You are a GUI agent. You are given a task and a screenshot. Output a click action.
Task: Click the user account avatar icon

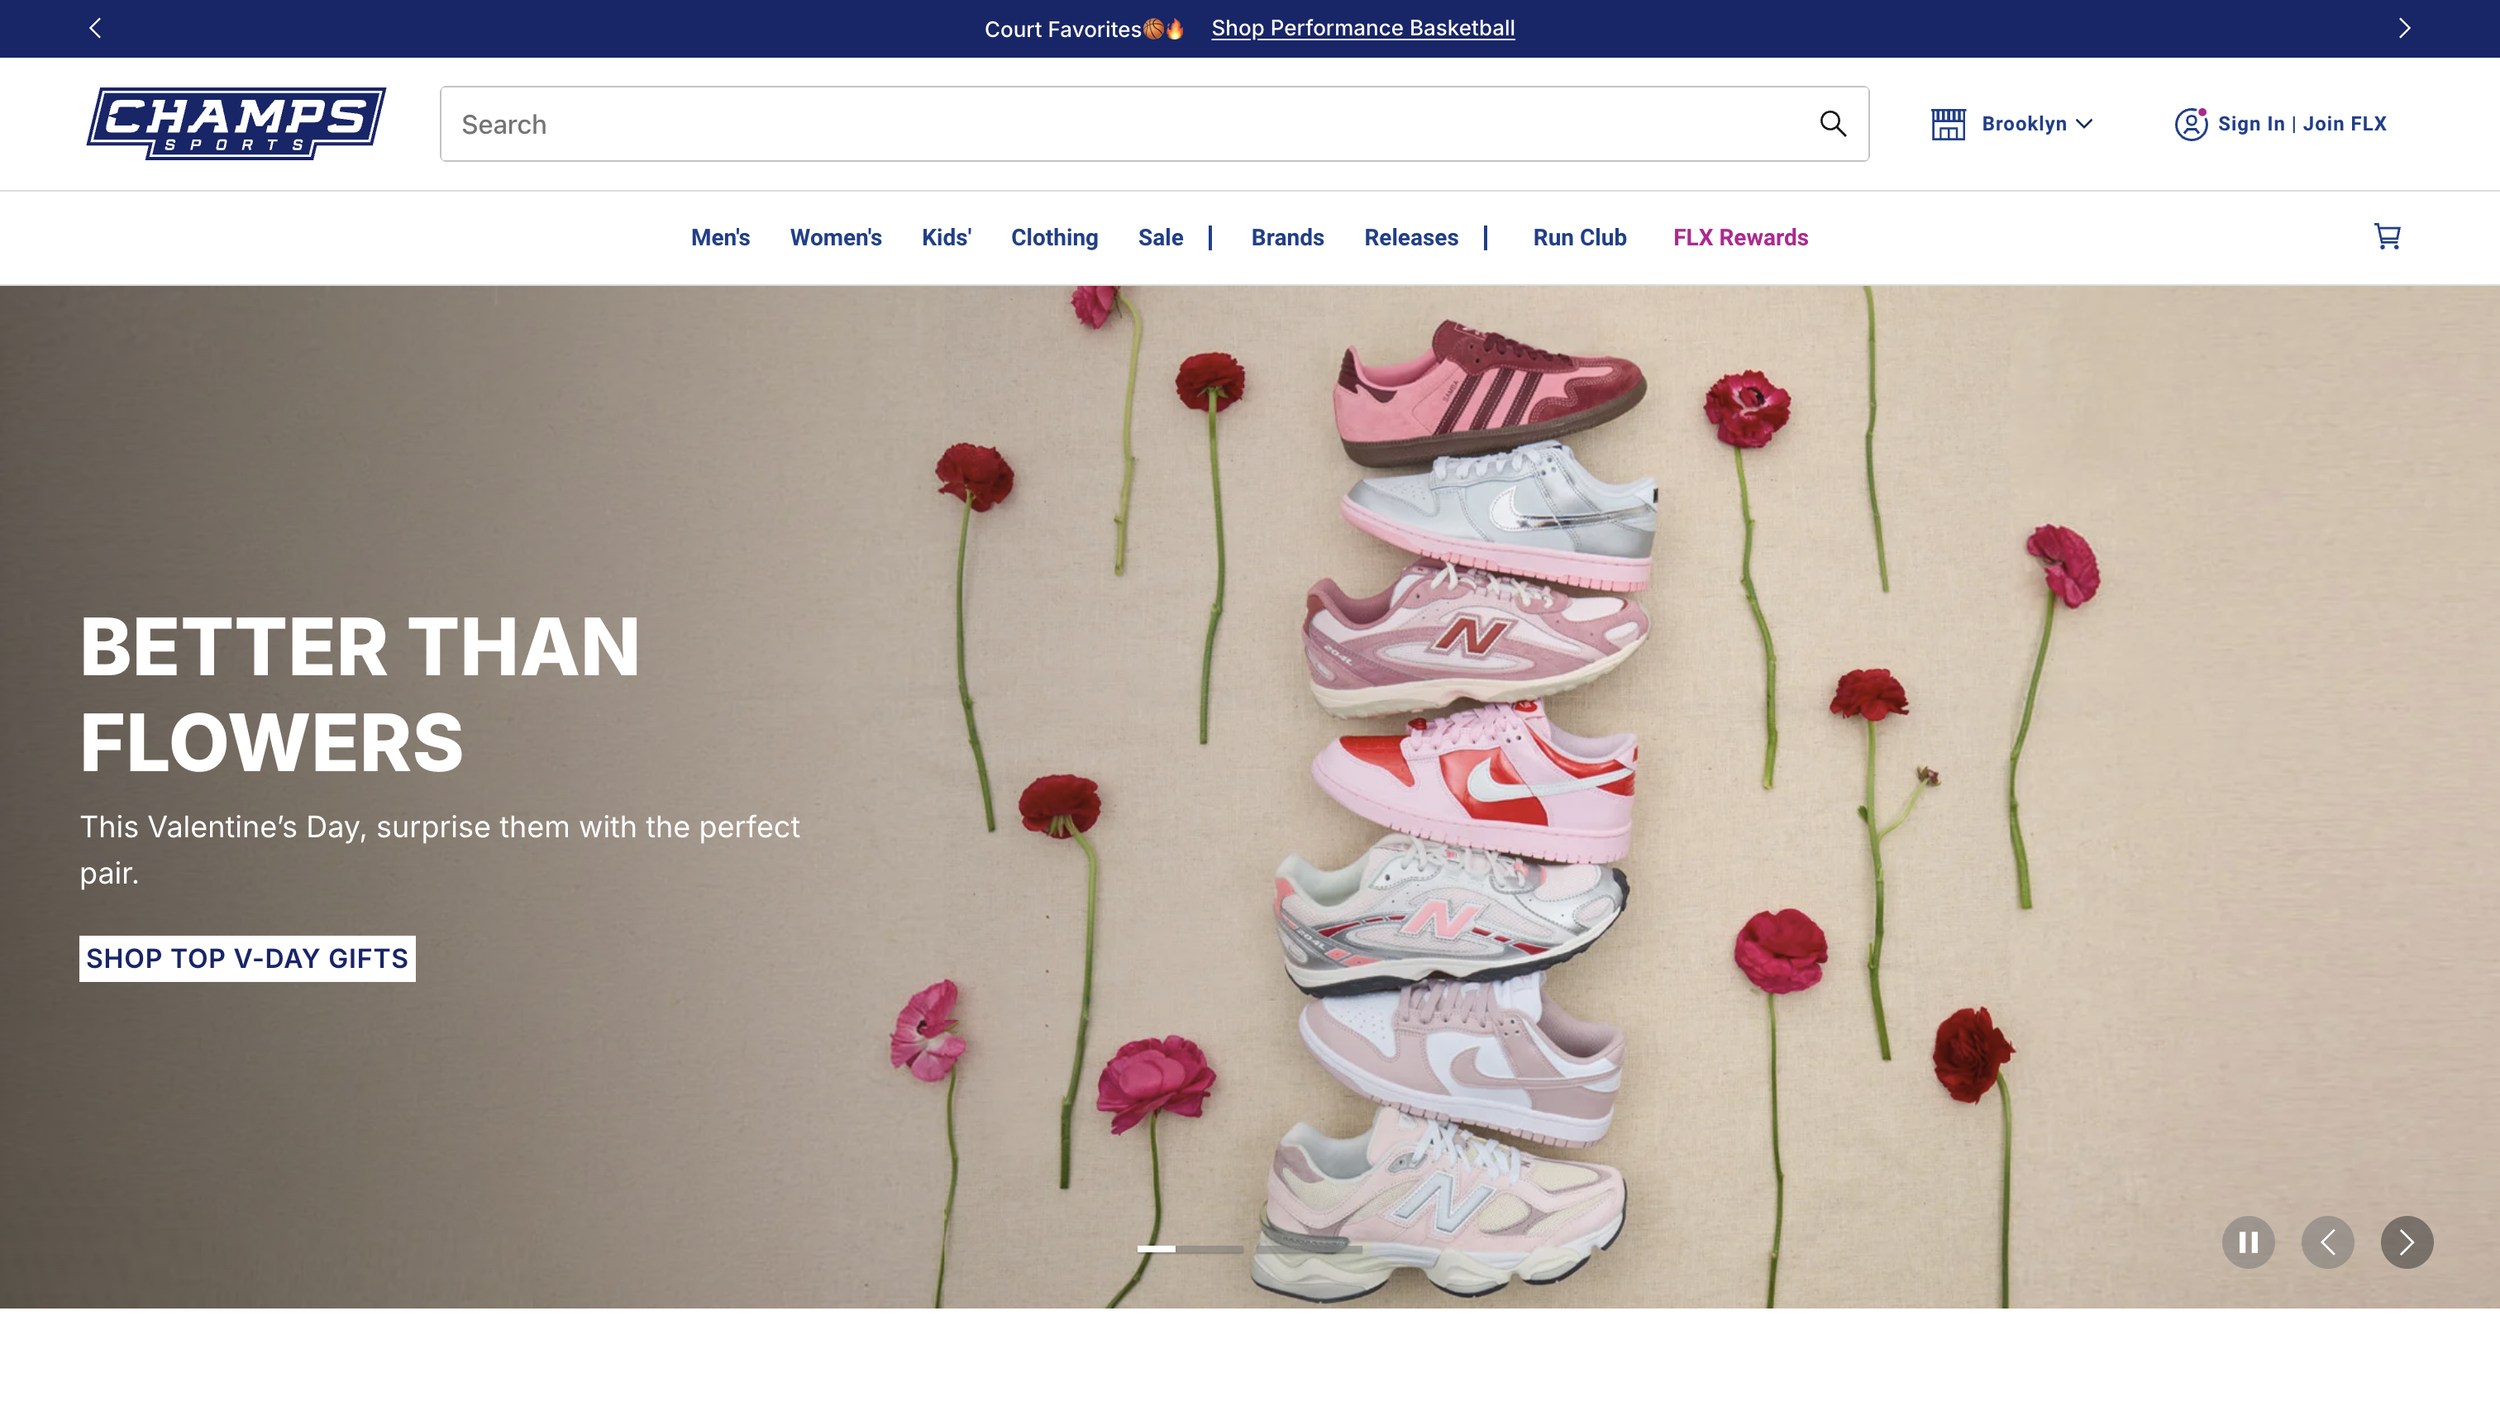pyautogui.click(x=2190, y=124)
